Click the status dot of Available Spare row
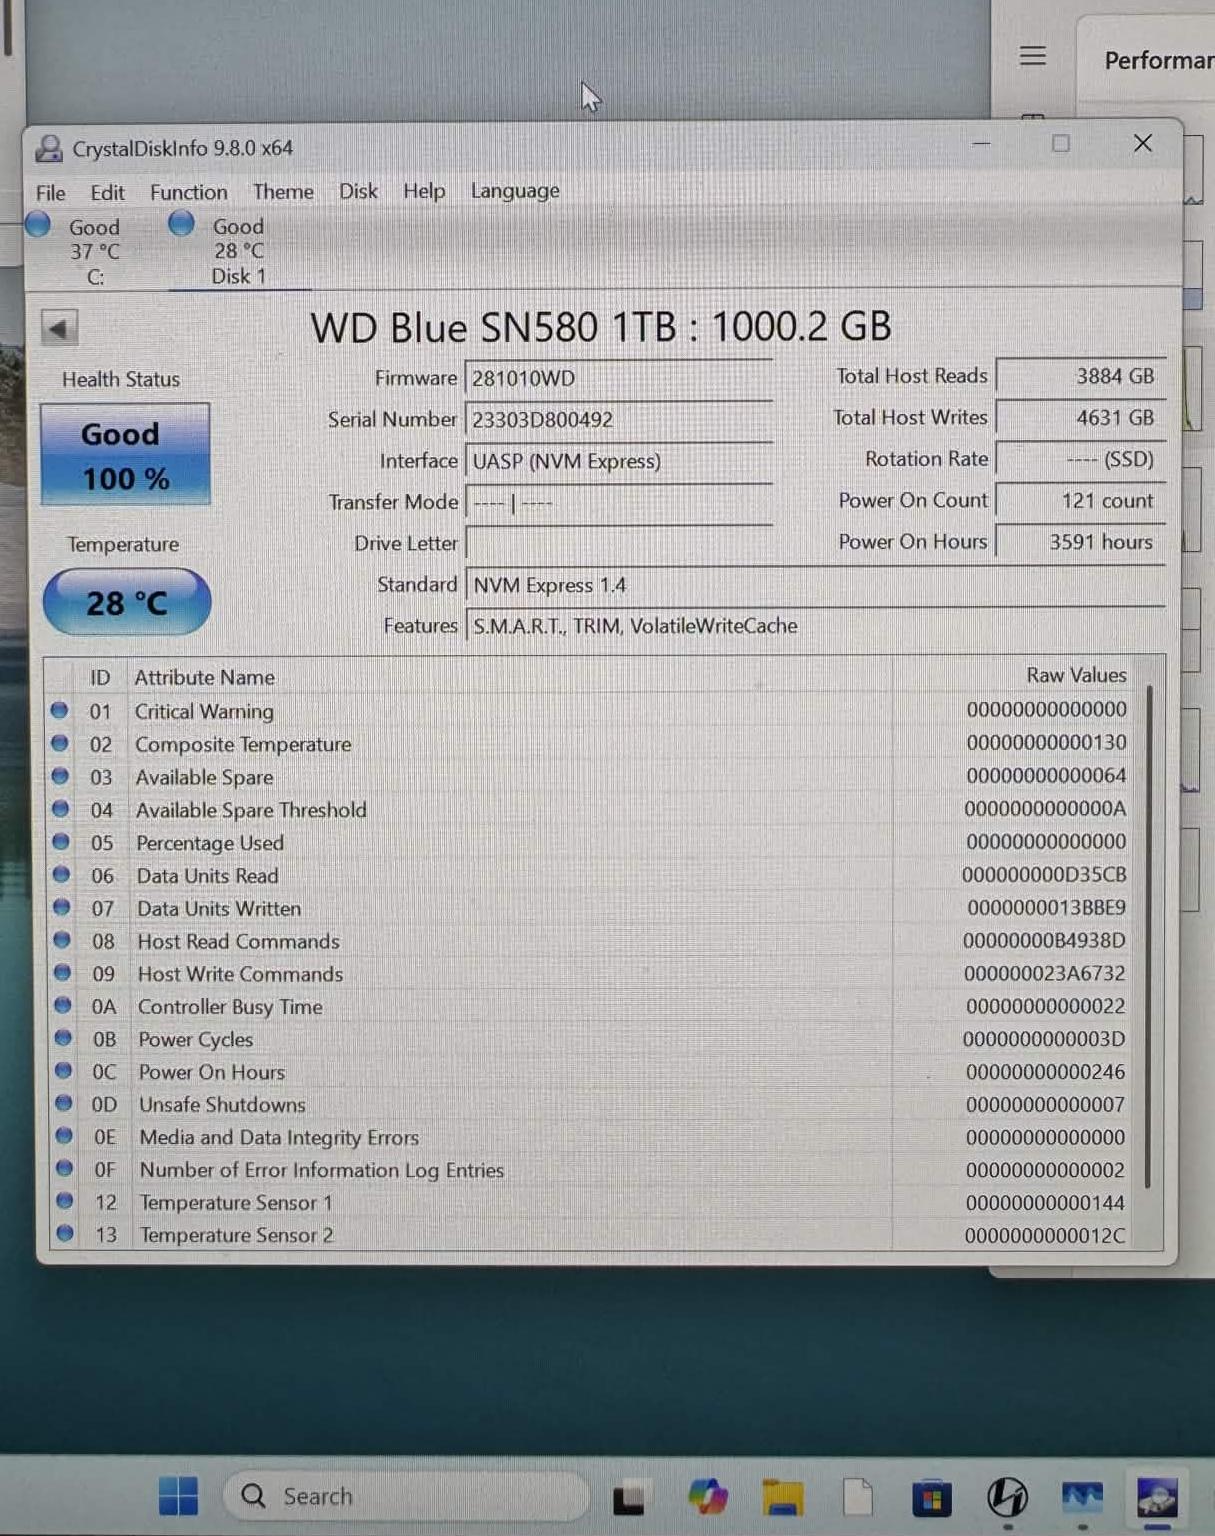The height and width of the screenshot is (1536, 1215). click(60, 776)
